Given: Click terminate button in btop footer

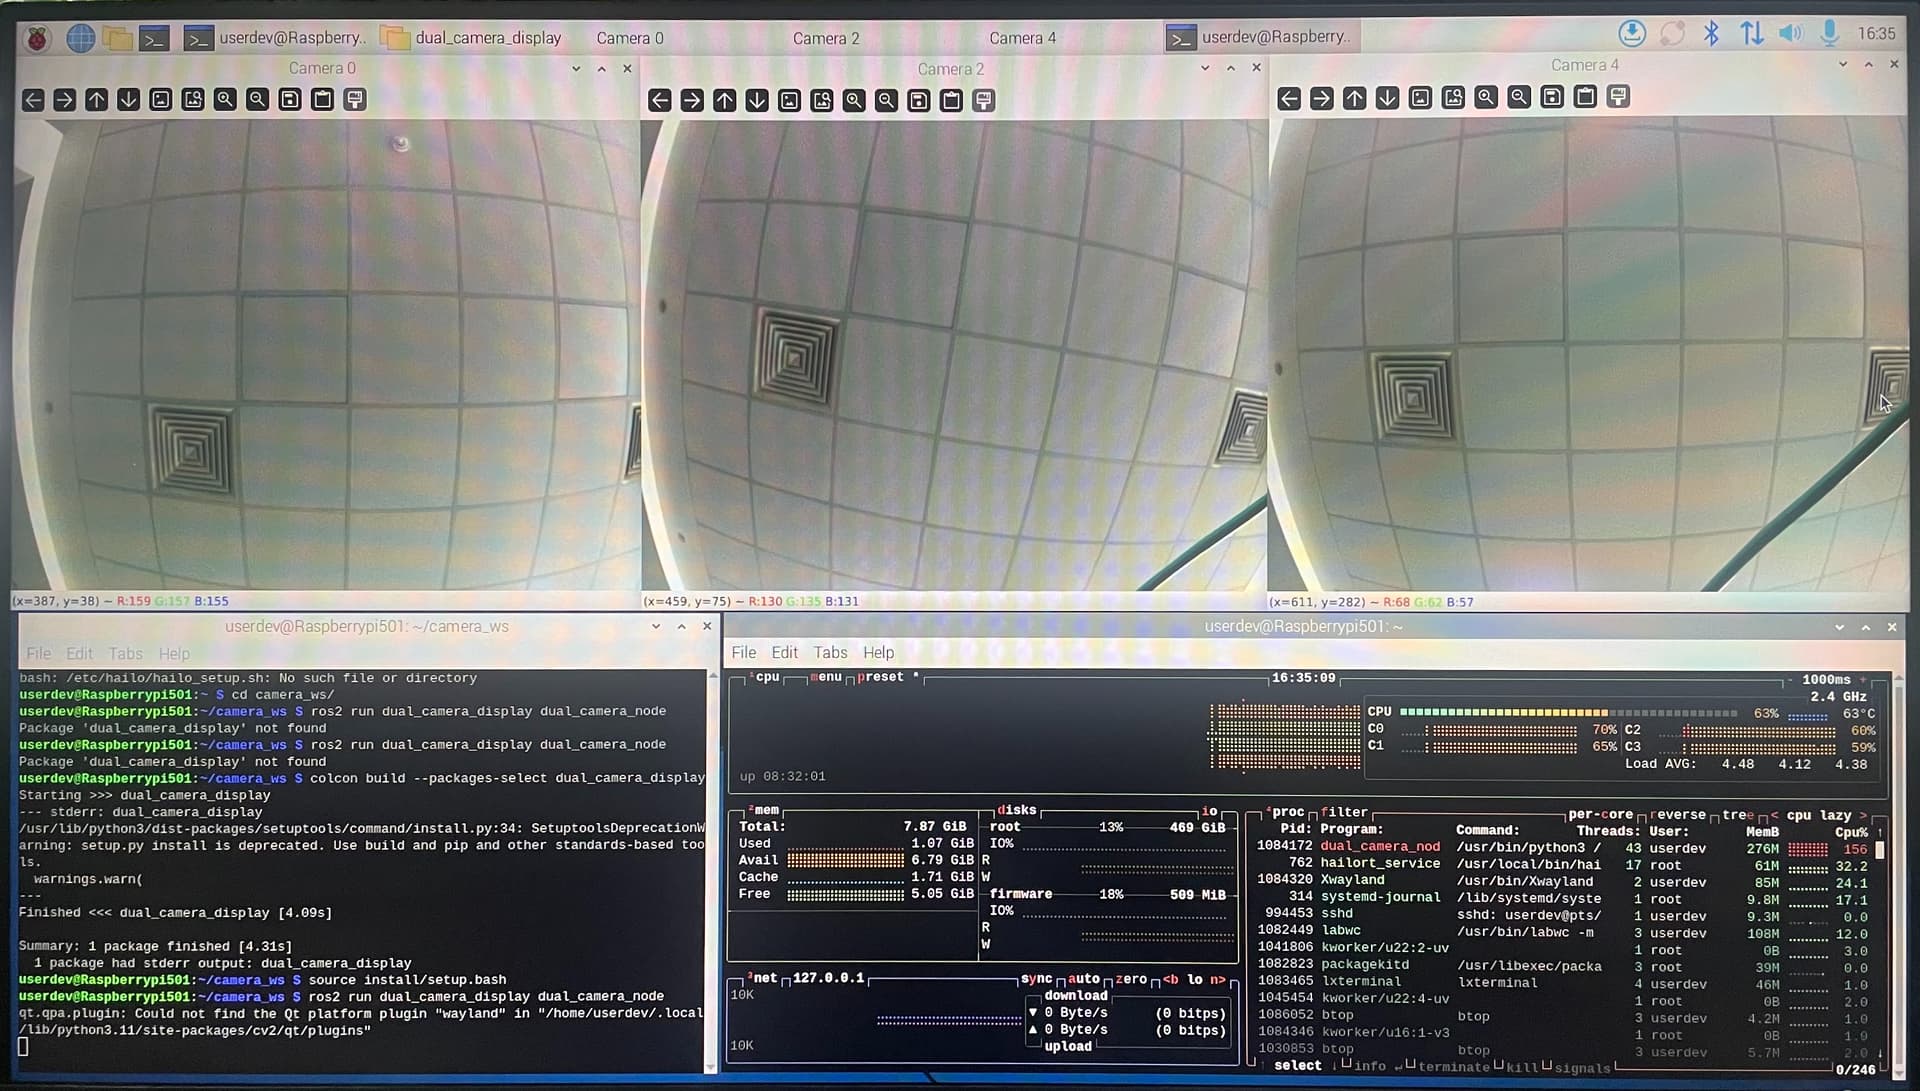Looking at the screenshot, I should pyautogui.click(x=1453, y=1067).
